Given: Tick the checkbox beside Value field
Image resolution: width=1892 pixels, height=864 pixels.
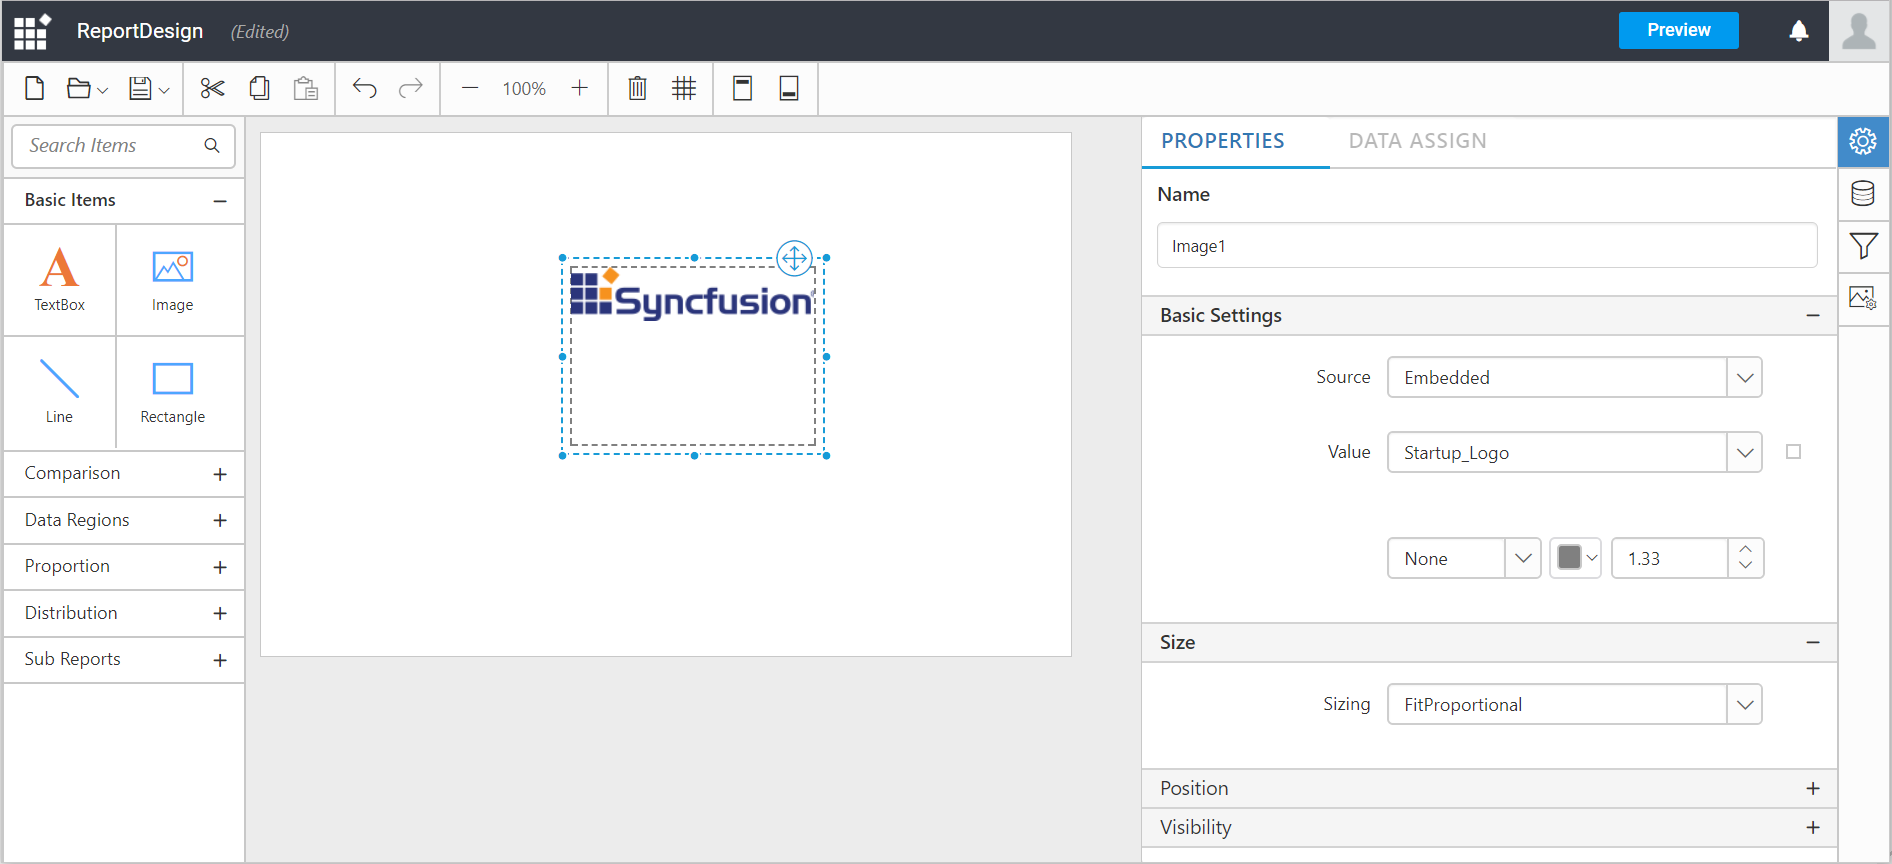Looking at the screenshot, I should [1793, 452].
